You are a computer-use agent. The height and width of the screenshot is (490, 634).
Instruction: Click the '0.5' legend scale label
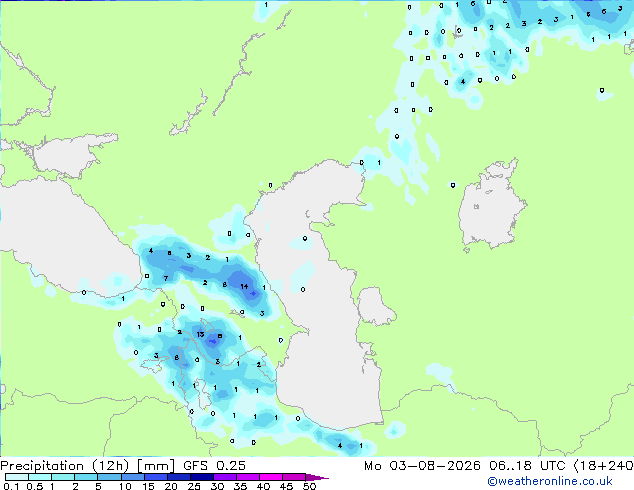[x=35, y=486]
